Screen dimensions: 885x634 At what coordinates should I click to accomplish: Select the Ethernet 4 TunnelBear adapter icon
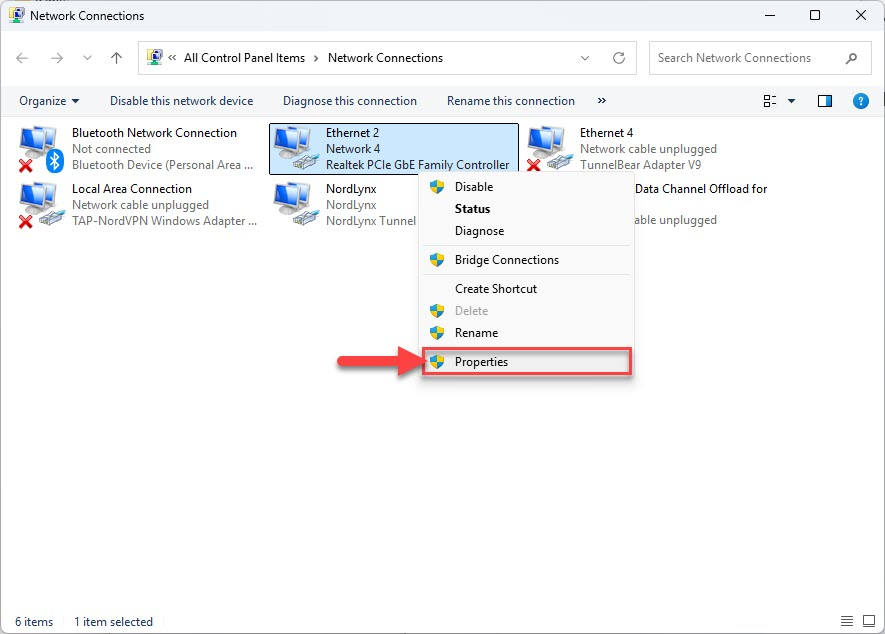pos(547,149)
